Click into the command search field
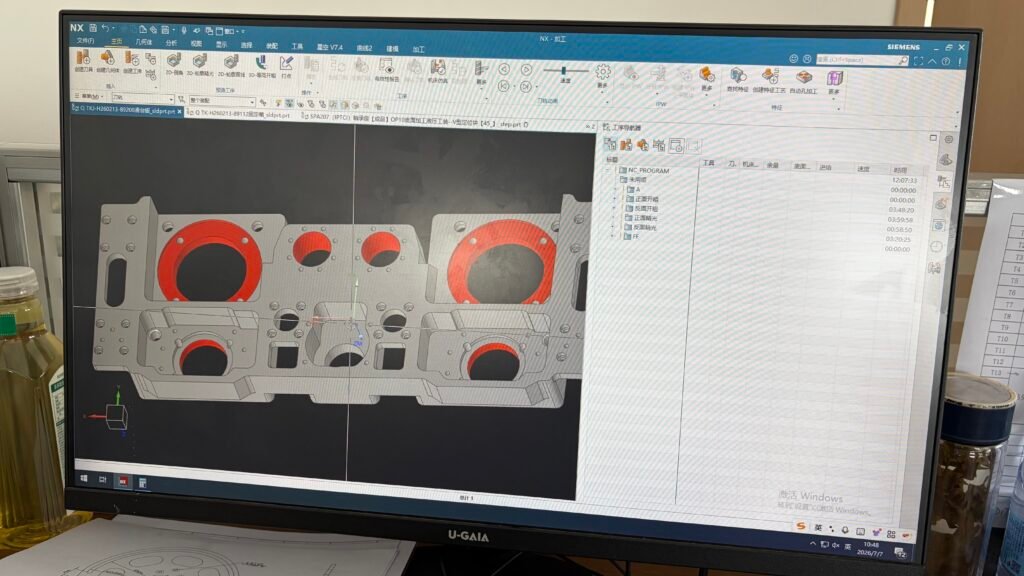 (x=857, y=59)
